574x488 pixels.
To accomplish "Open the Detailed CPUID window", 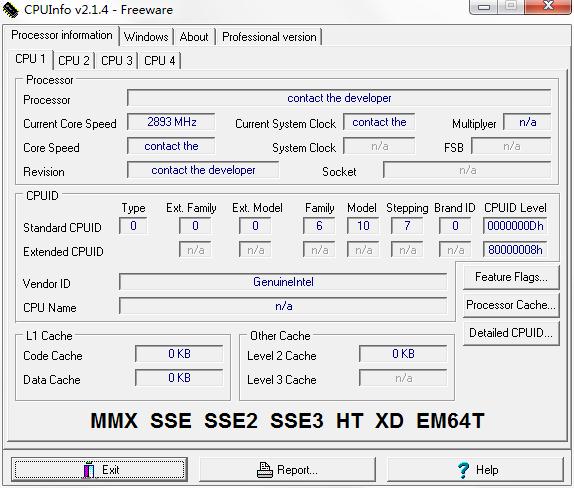I will pyautogui.click(x=511, y=333).
